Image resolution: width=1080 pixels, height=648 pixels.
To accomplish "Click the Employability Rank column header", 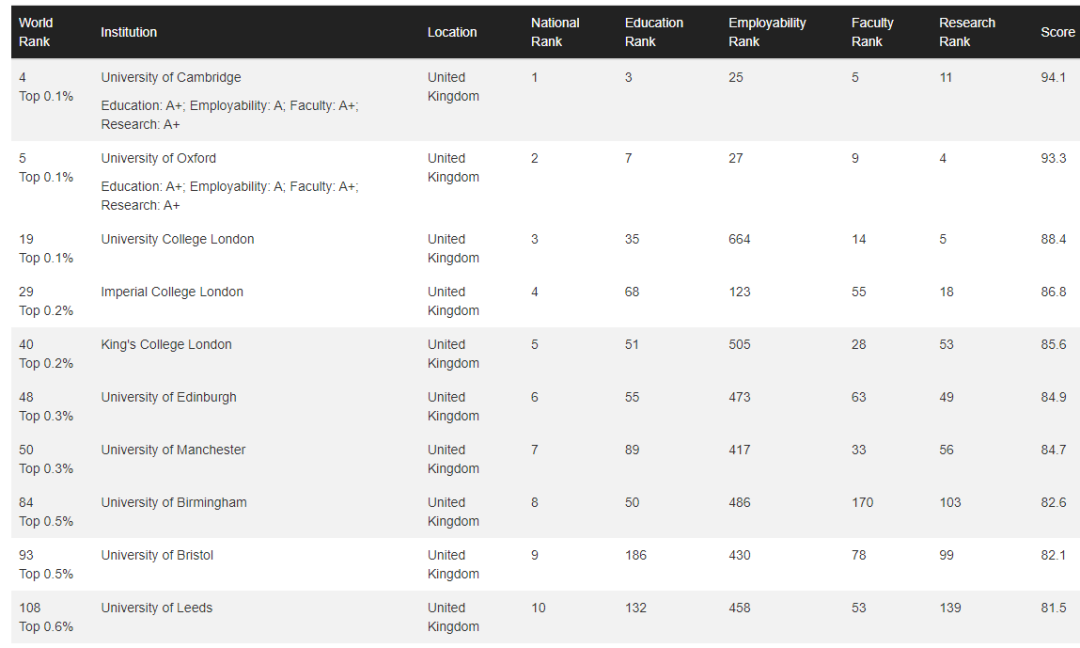I will (767, 32).
